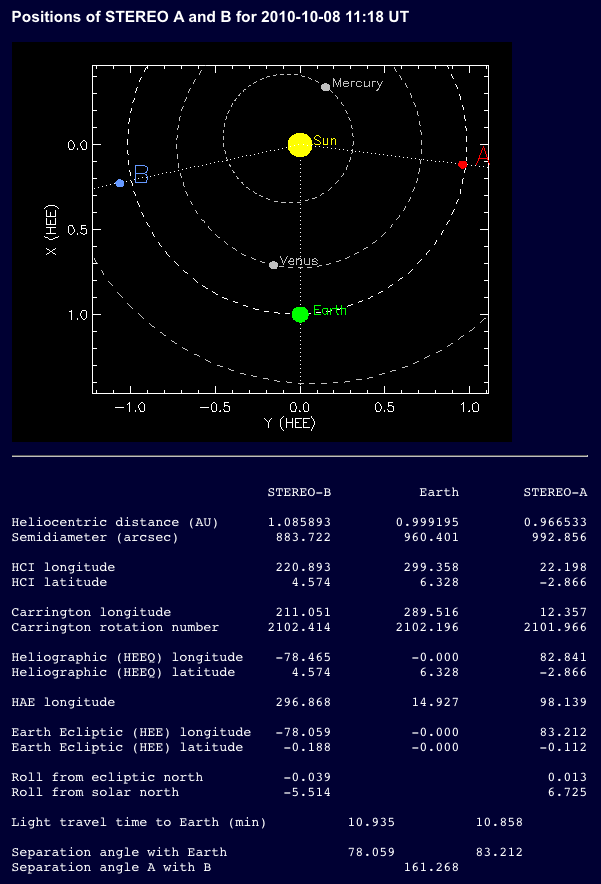
Task: Click the Heliocentric distance (AU) row label
Action: click(x=115, y=522)
